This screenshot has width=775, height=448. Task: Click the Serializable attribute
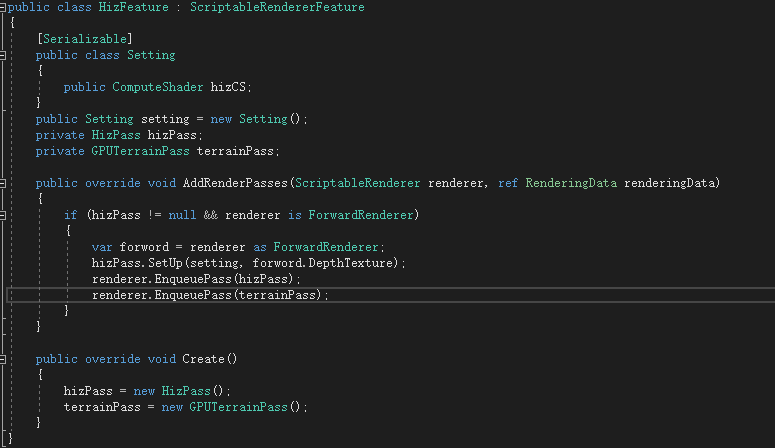tap(85, 39)
